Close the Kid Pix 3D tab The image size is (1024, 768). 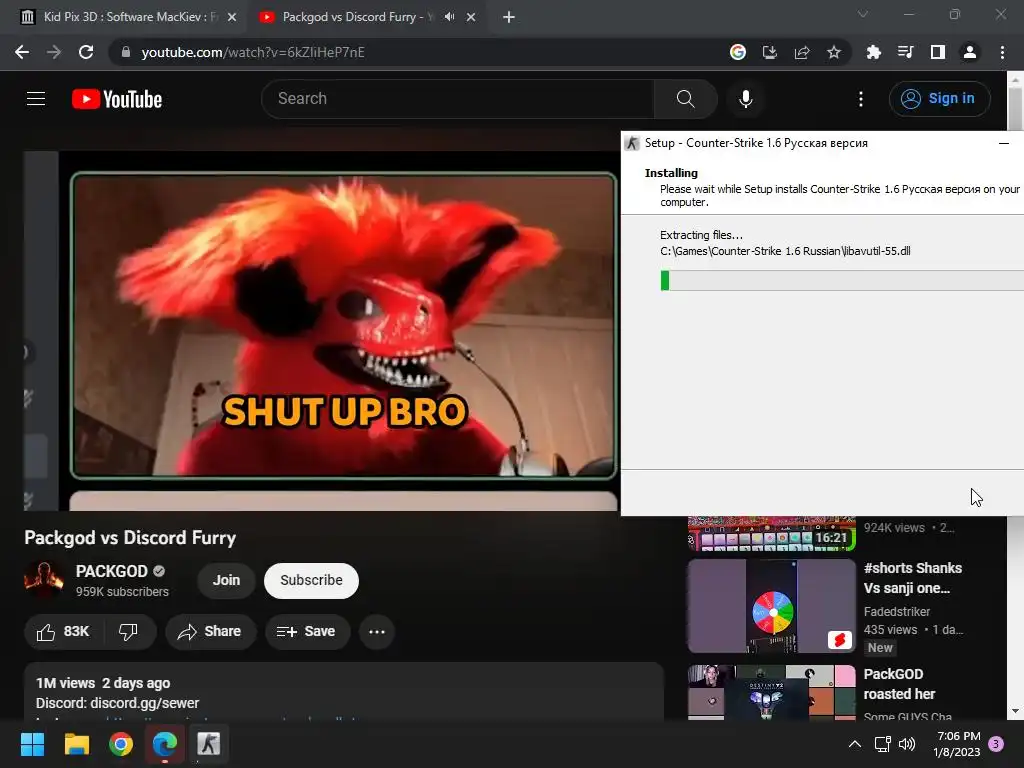[x=232, y=17]
